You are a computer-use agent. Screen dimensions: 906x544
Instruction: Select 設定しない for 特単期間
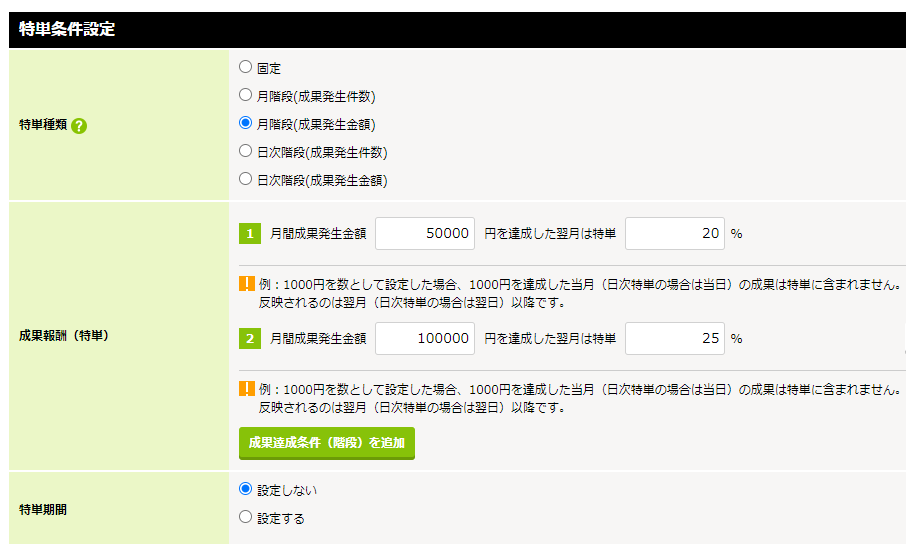click(246, 490)
